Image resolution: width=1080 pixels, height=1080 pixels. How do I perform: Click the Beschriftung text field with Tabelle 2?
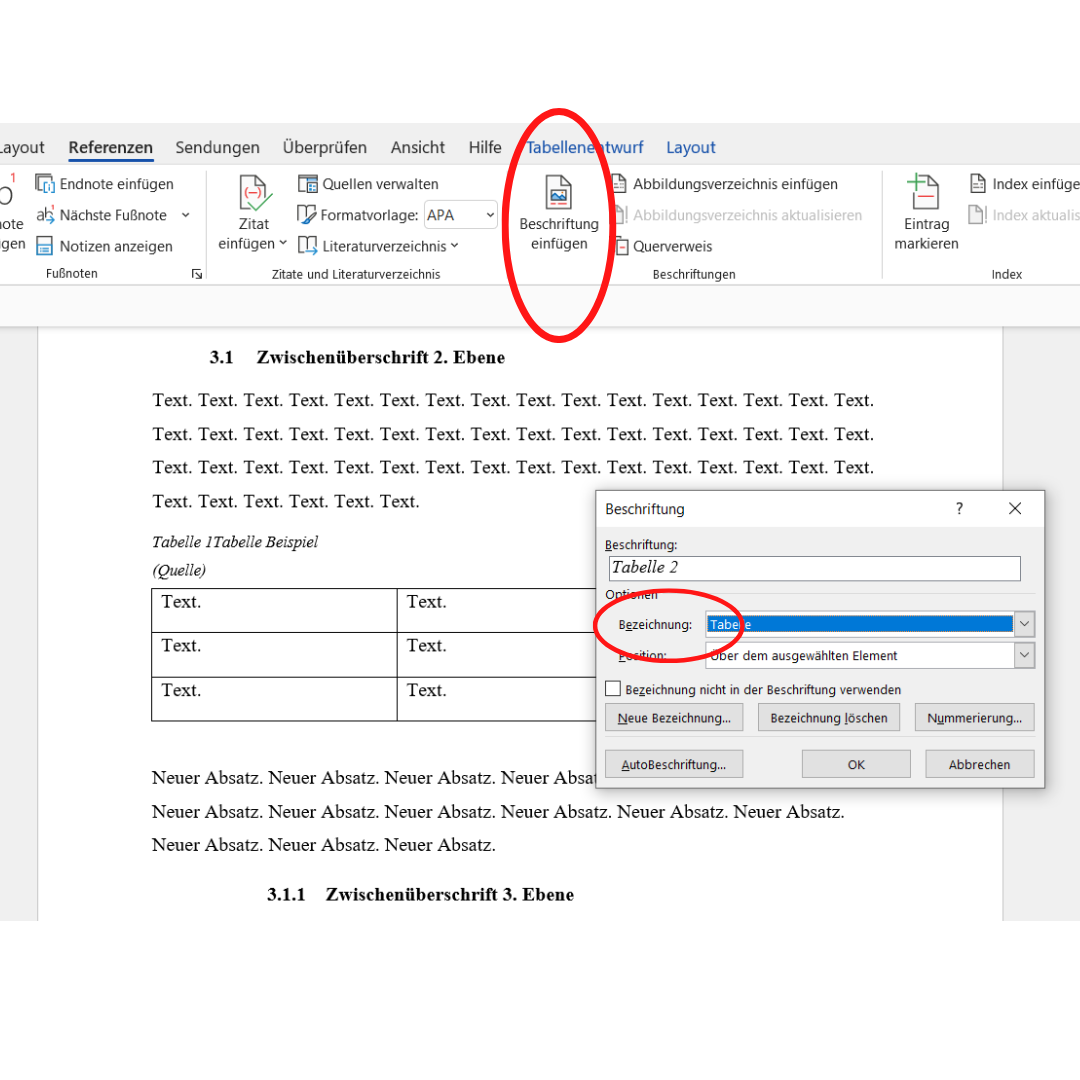point(814,568)
